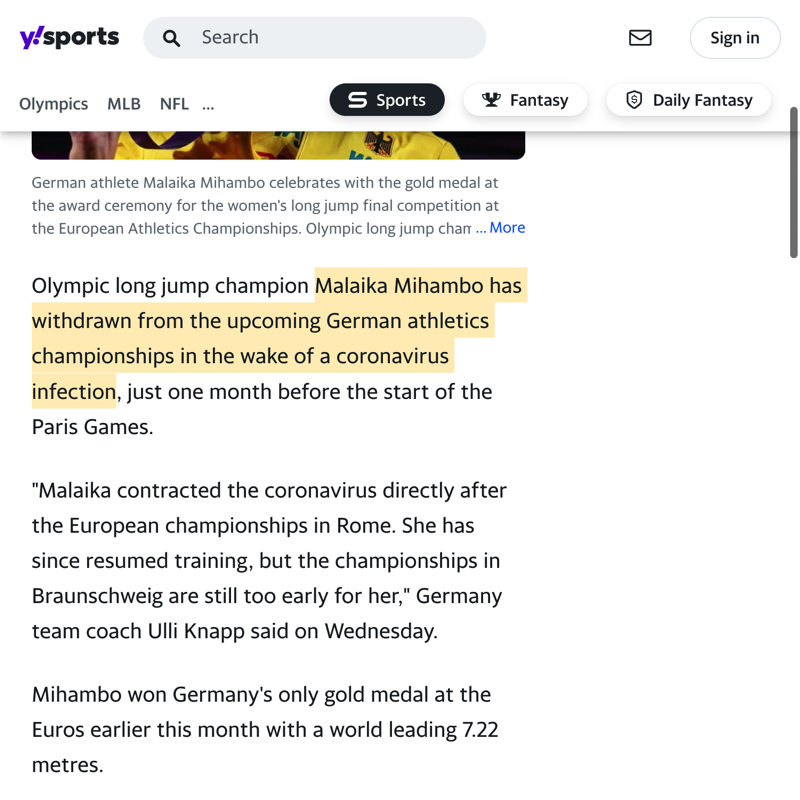Click the Sports S logo icon
The height and width of the screenshot is (800, 800).
358,100
